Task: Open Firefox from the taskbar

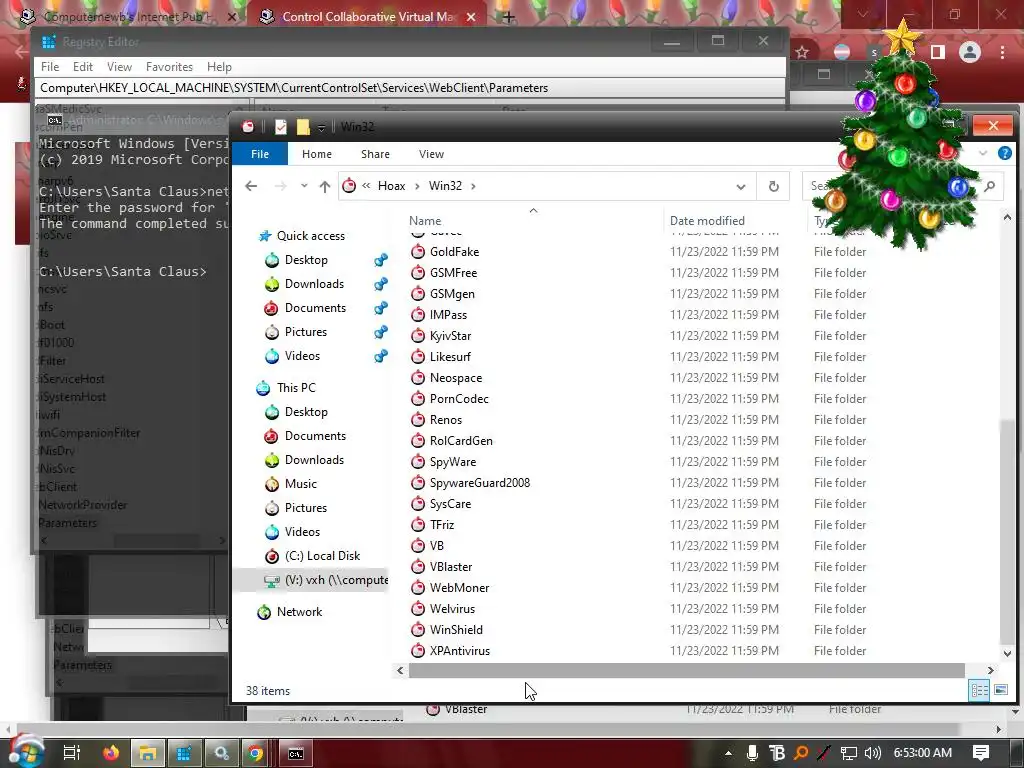Action: pyautogui.click(x=111, y=753)
